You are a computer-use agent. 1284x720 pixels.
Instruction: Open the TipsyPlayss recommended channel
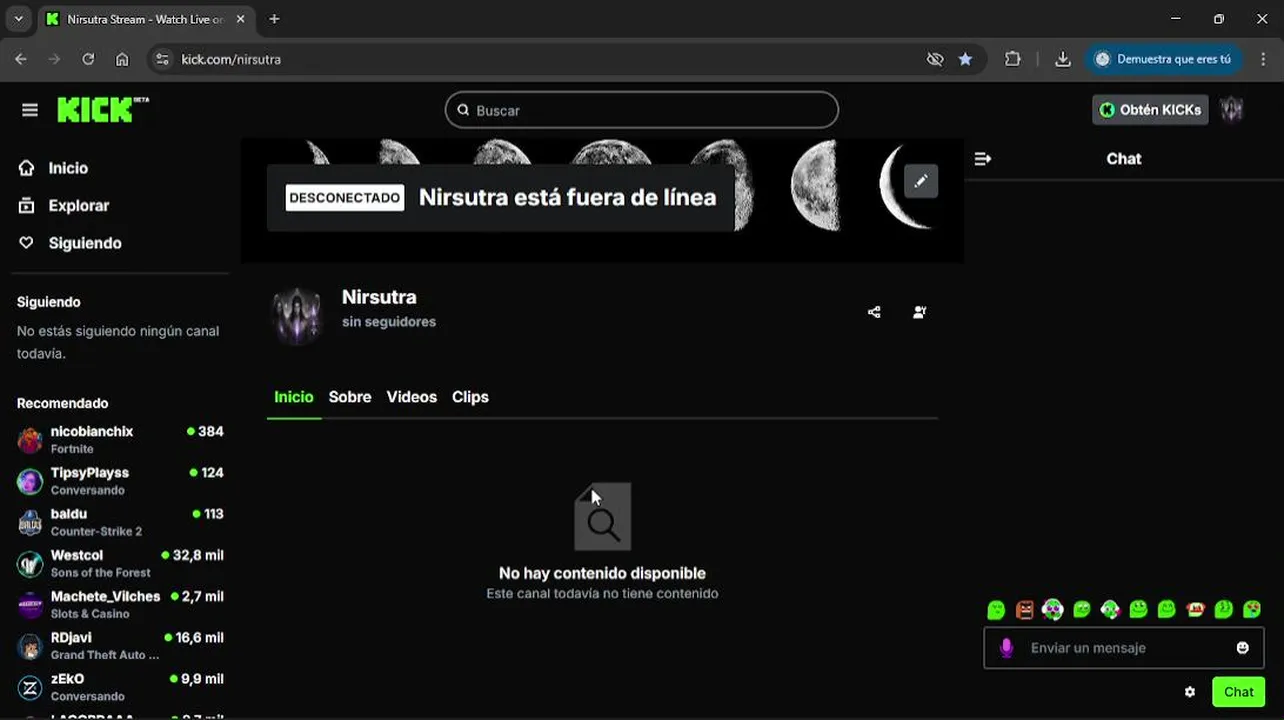point(120,481)
